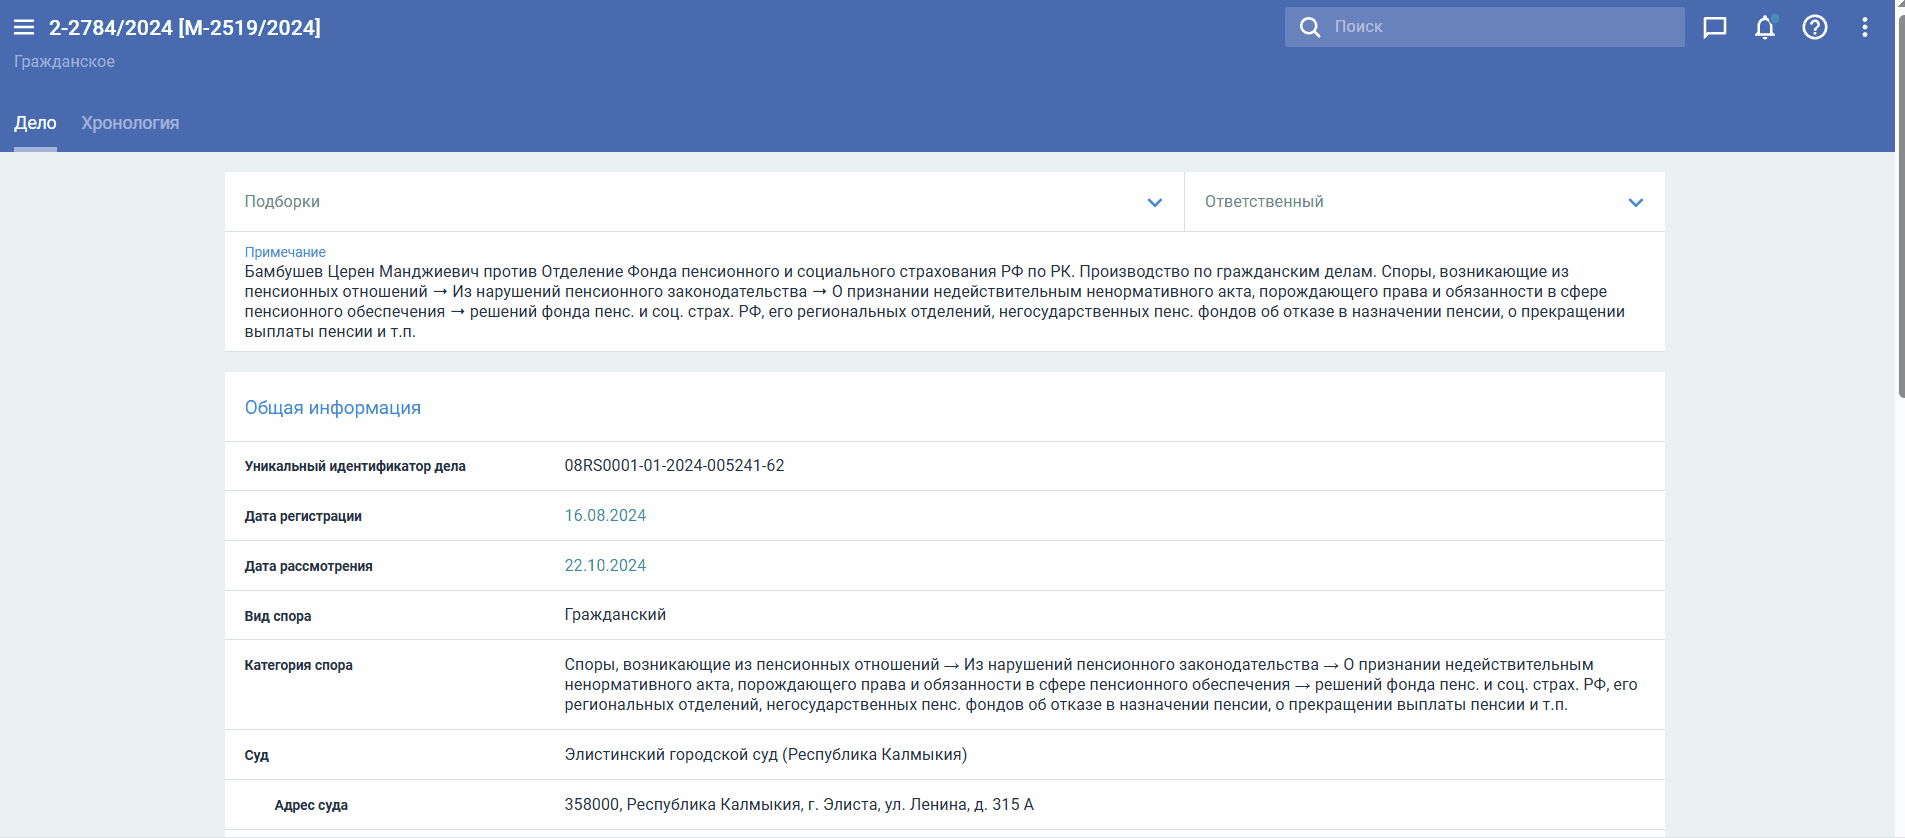Open the hamburger navigation menu
Screen dimensions: 1905x838
(24, 27)
